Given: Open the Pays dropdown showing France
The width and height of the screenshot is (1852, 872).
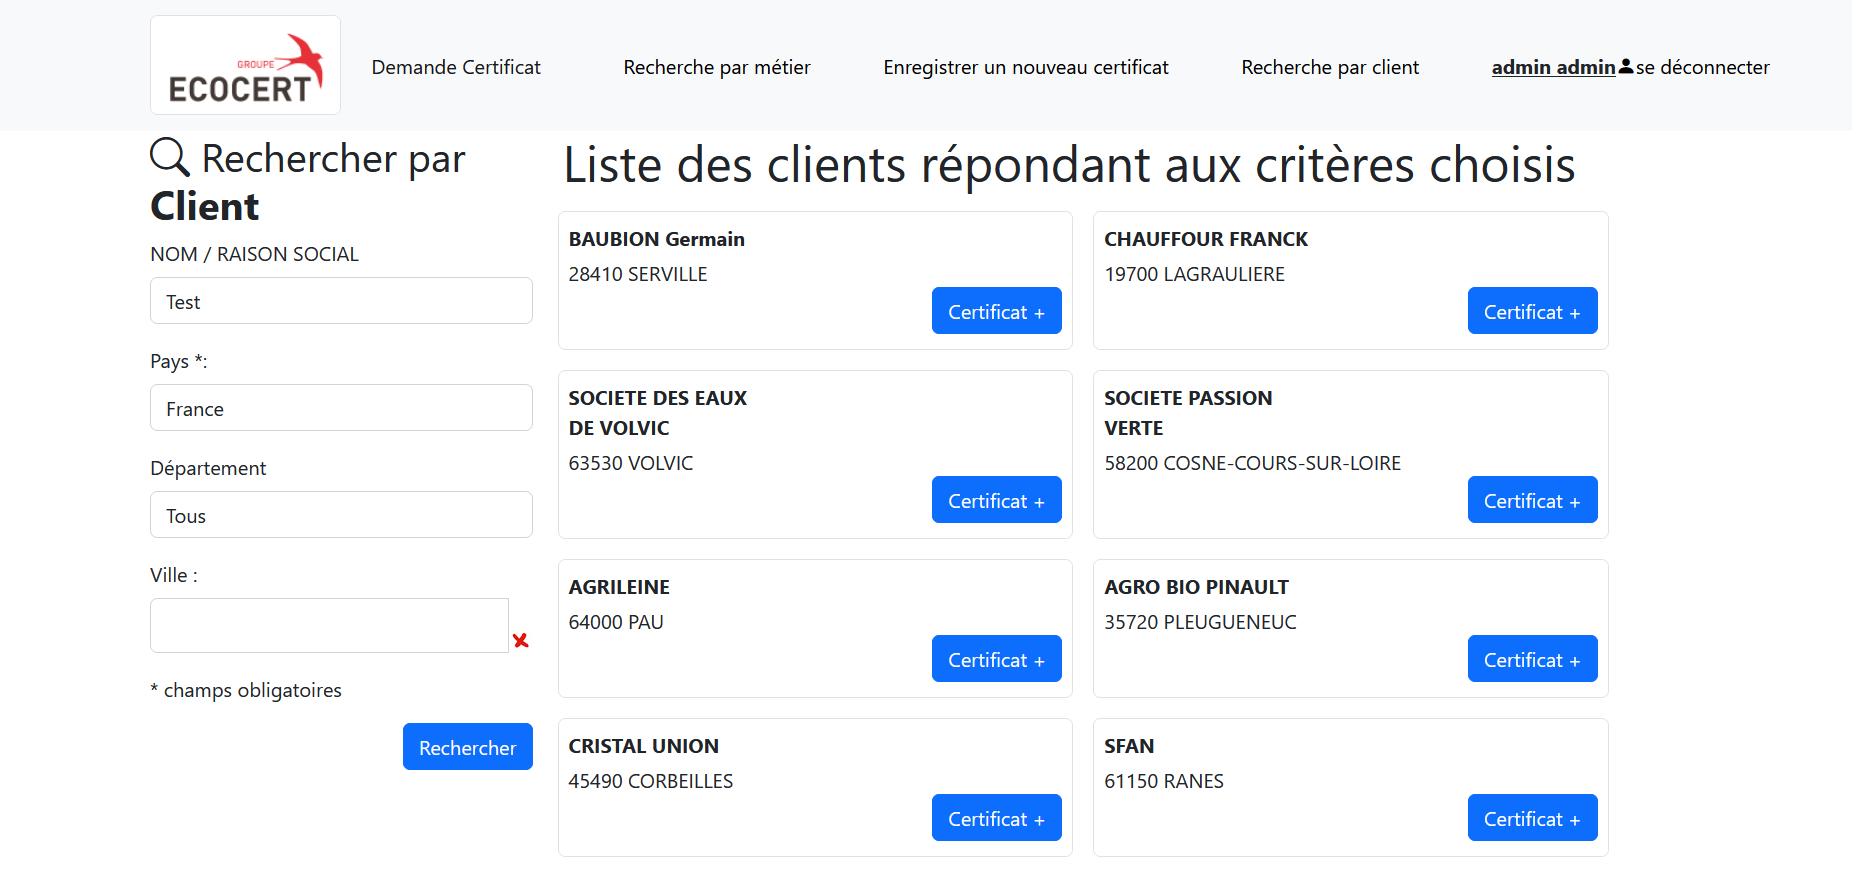Looking at the screenshot, I should 341,408.
